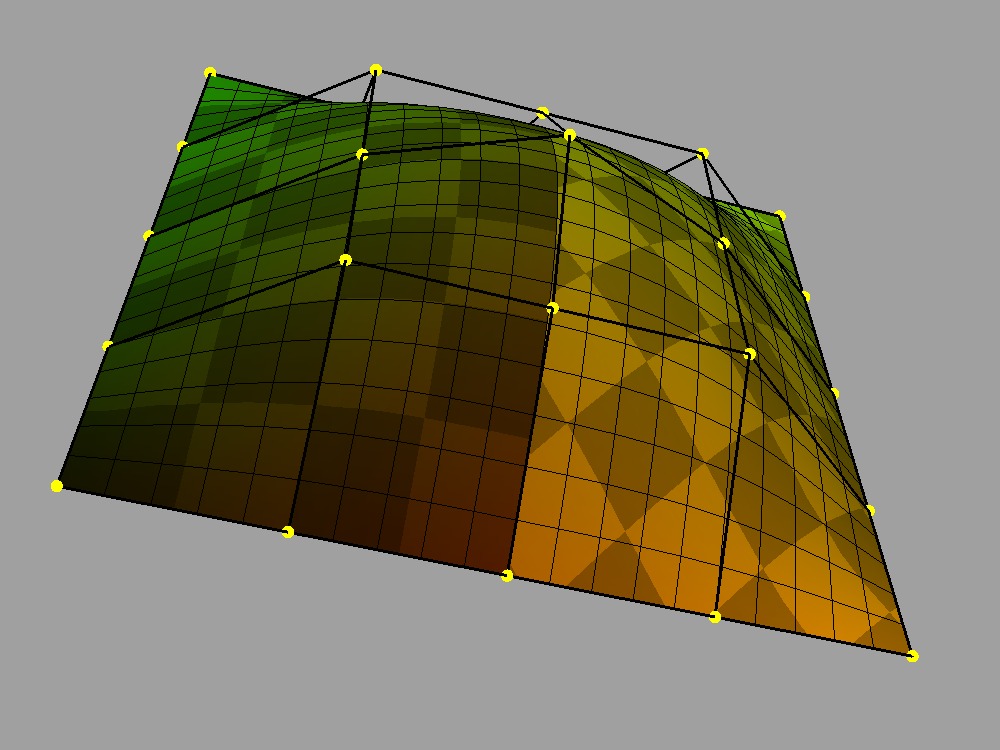Viewport: 1000px width, 750px height.
Task: Click the back-left corner control point
Action: [x=210, y=73]
